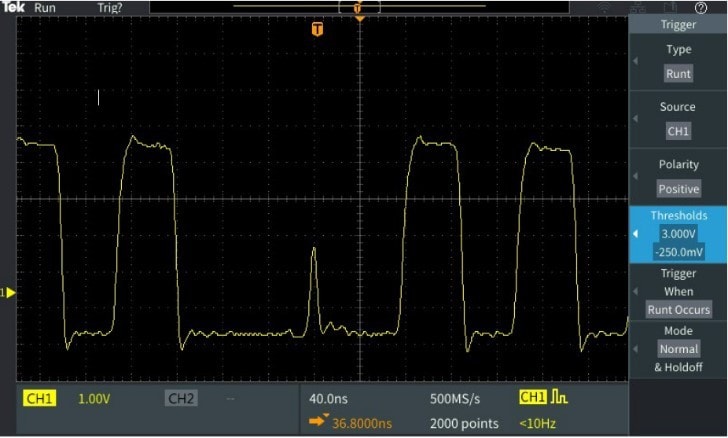Select the gray CH2 channel badge
This screenshot has height=438, width=728.
coord(181,398)
